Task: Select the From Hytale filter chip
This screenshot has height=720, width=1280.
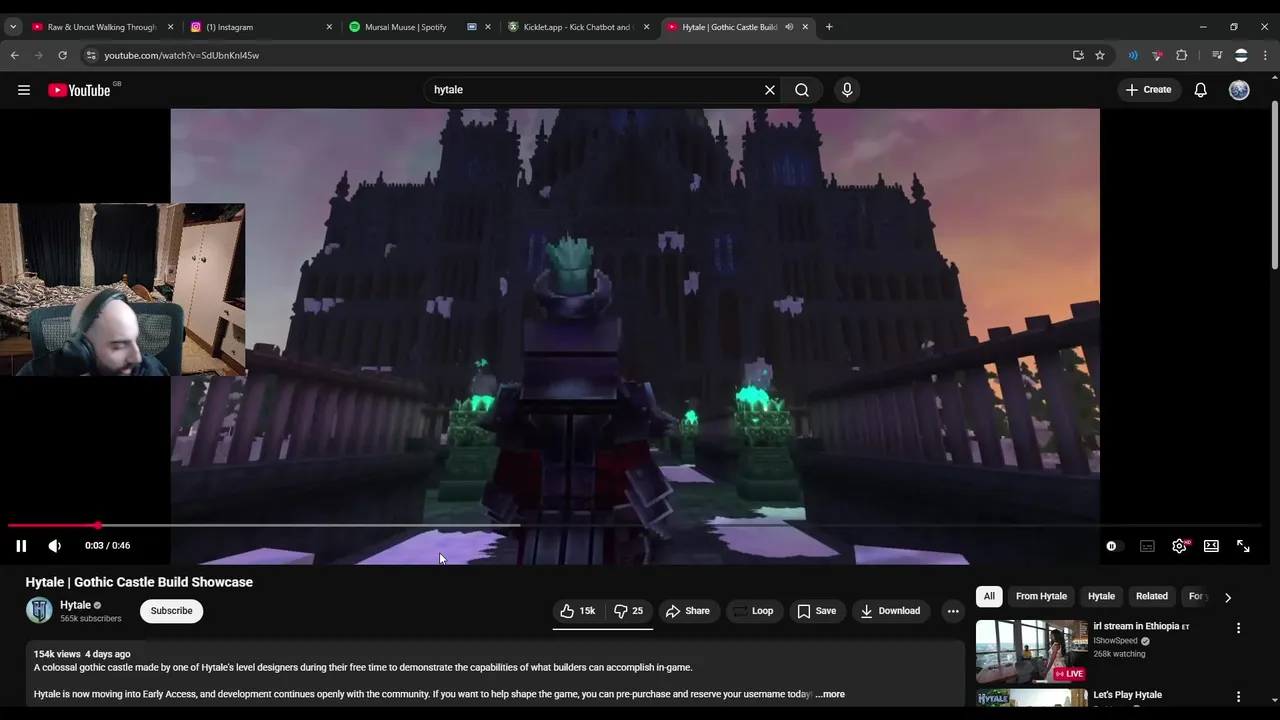Action: click(1041, 596)
